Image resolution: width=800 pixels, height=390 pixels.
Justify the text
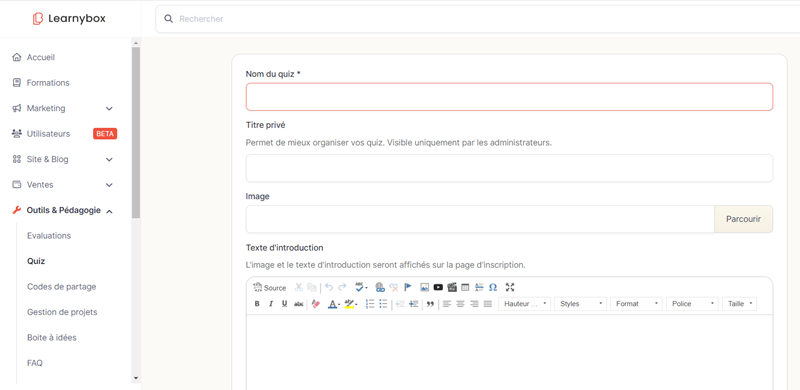[488, 304]
